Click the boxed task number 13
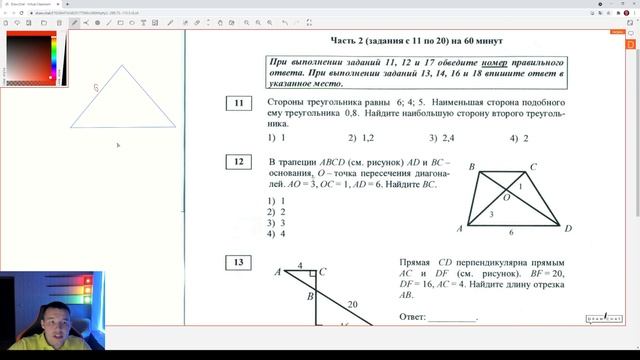The width and height of the screenshot is (640, 360). pyautogui.click(x=239, y=262)
